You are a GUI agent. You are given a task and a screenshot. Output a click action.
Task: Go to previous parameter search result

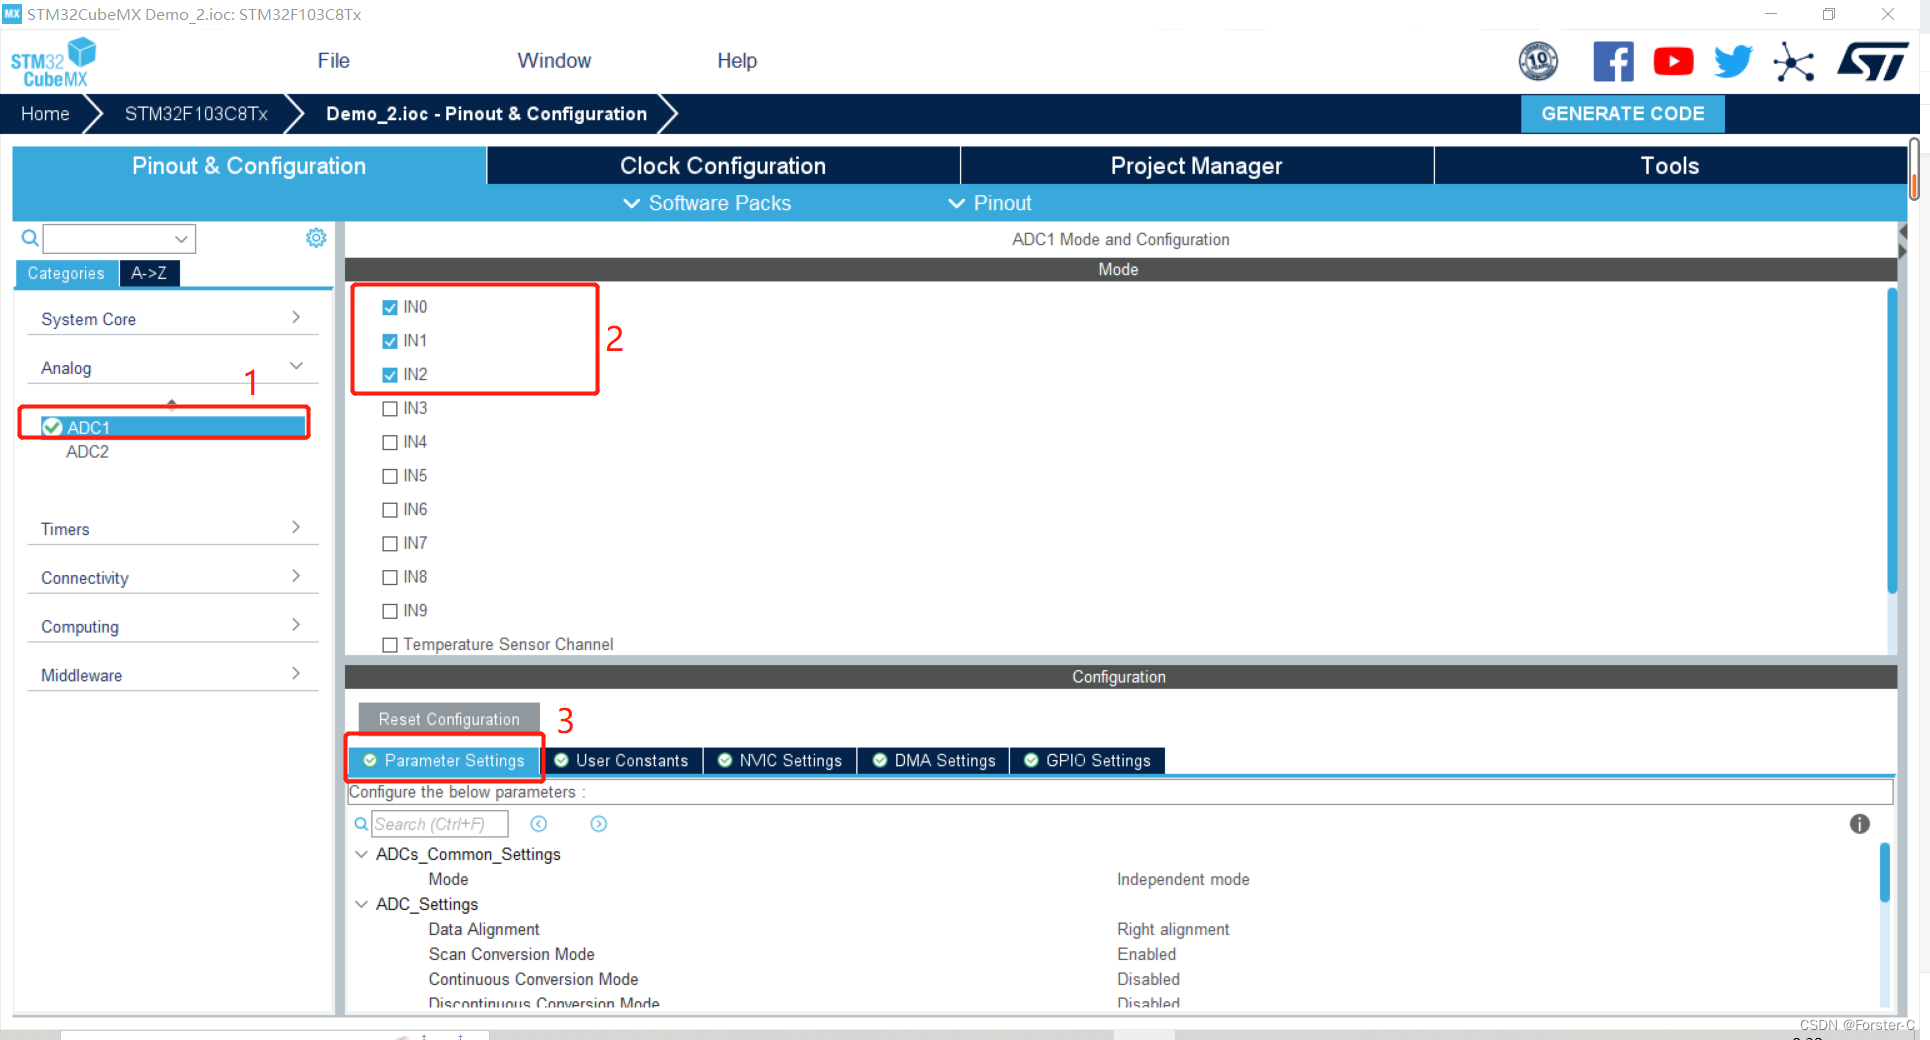pos(539,824)
